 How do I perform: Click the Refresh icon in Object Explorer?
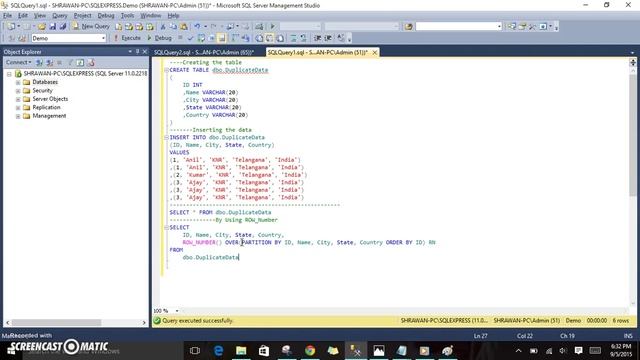[x=80, y=62]
